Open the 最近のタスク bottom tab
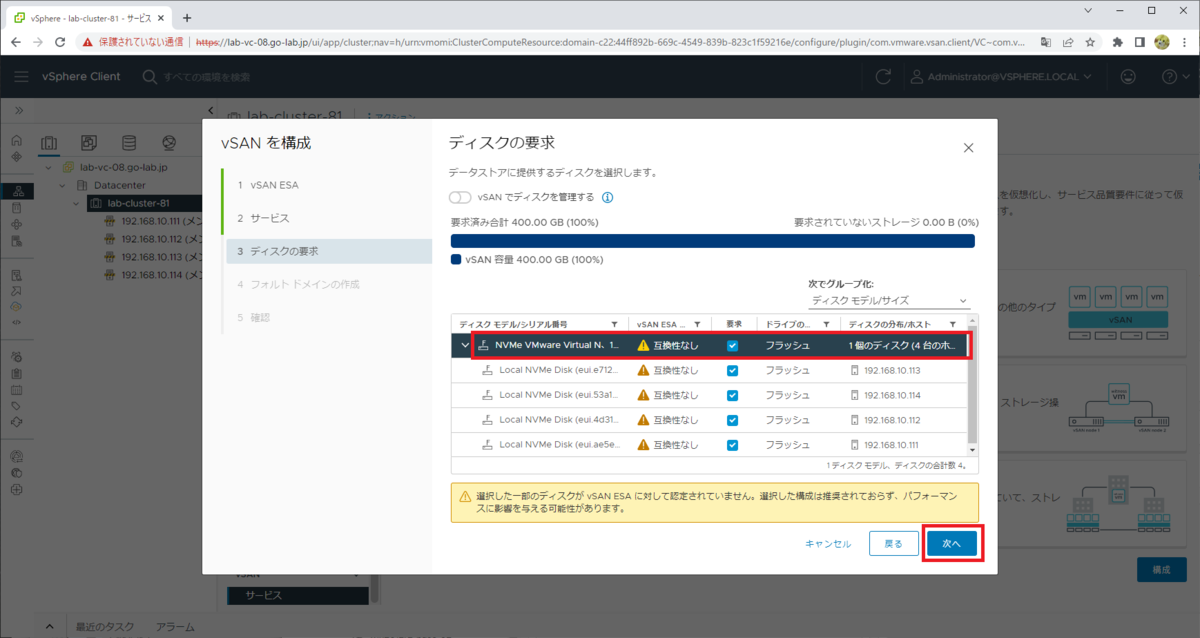This screenshot has height=638, width=1200. click(x=105, y=627)
